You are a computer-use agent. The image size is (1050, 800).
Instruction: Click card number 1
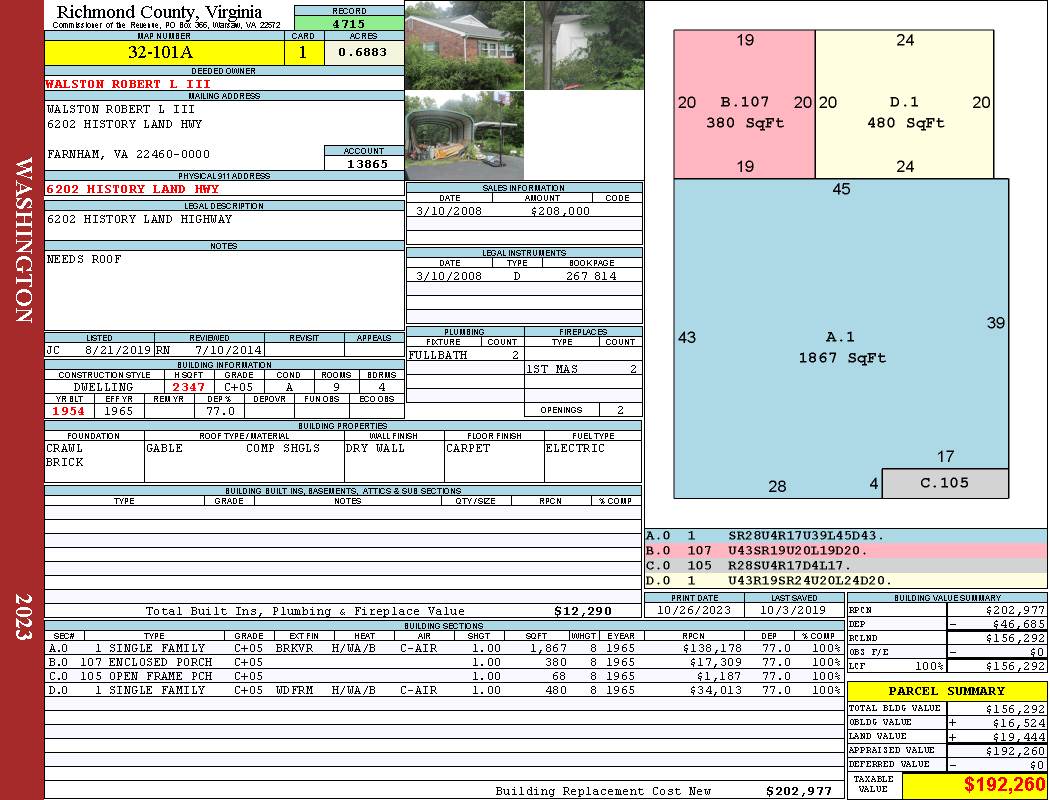tap(303, 52)
